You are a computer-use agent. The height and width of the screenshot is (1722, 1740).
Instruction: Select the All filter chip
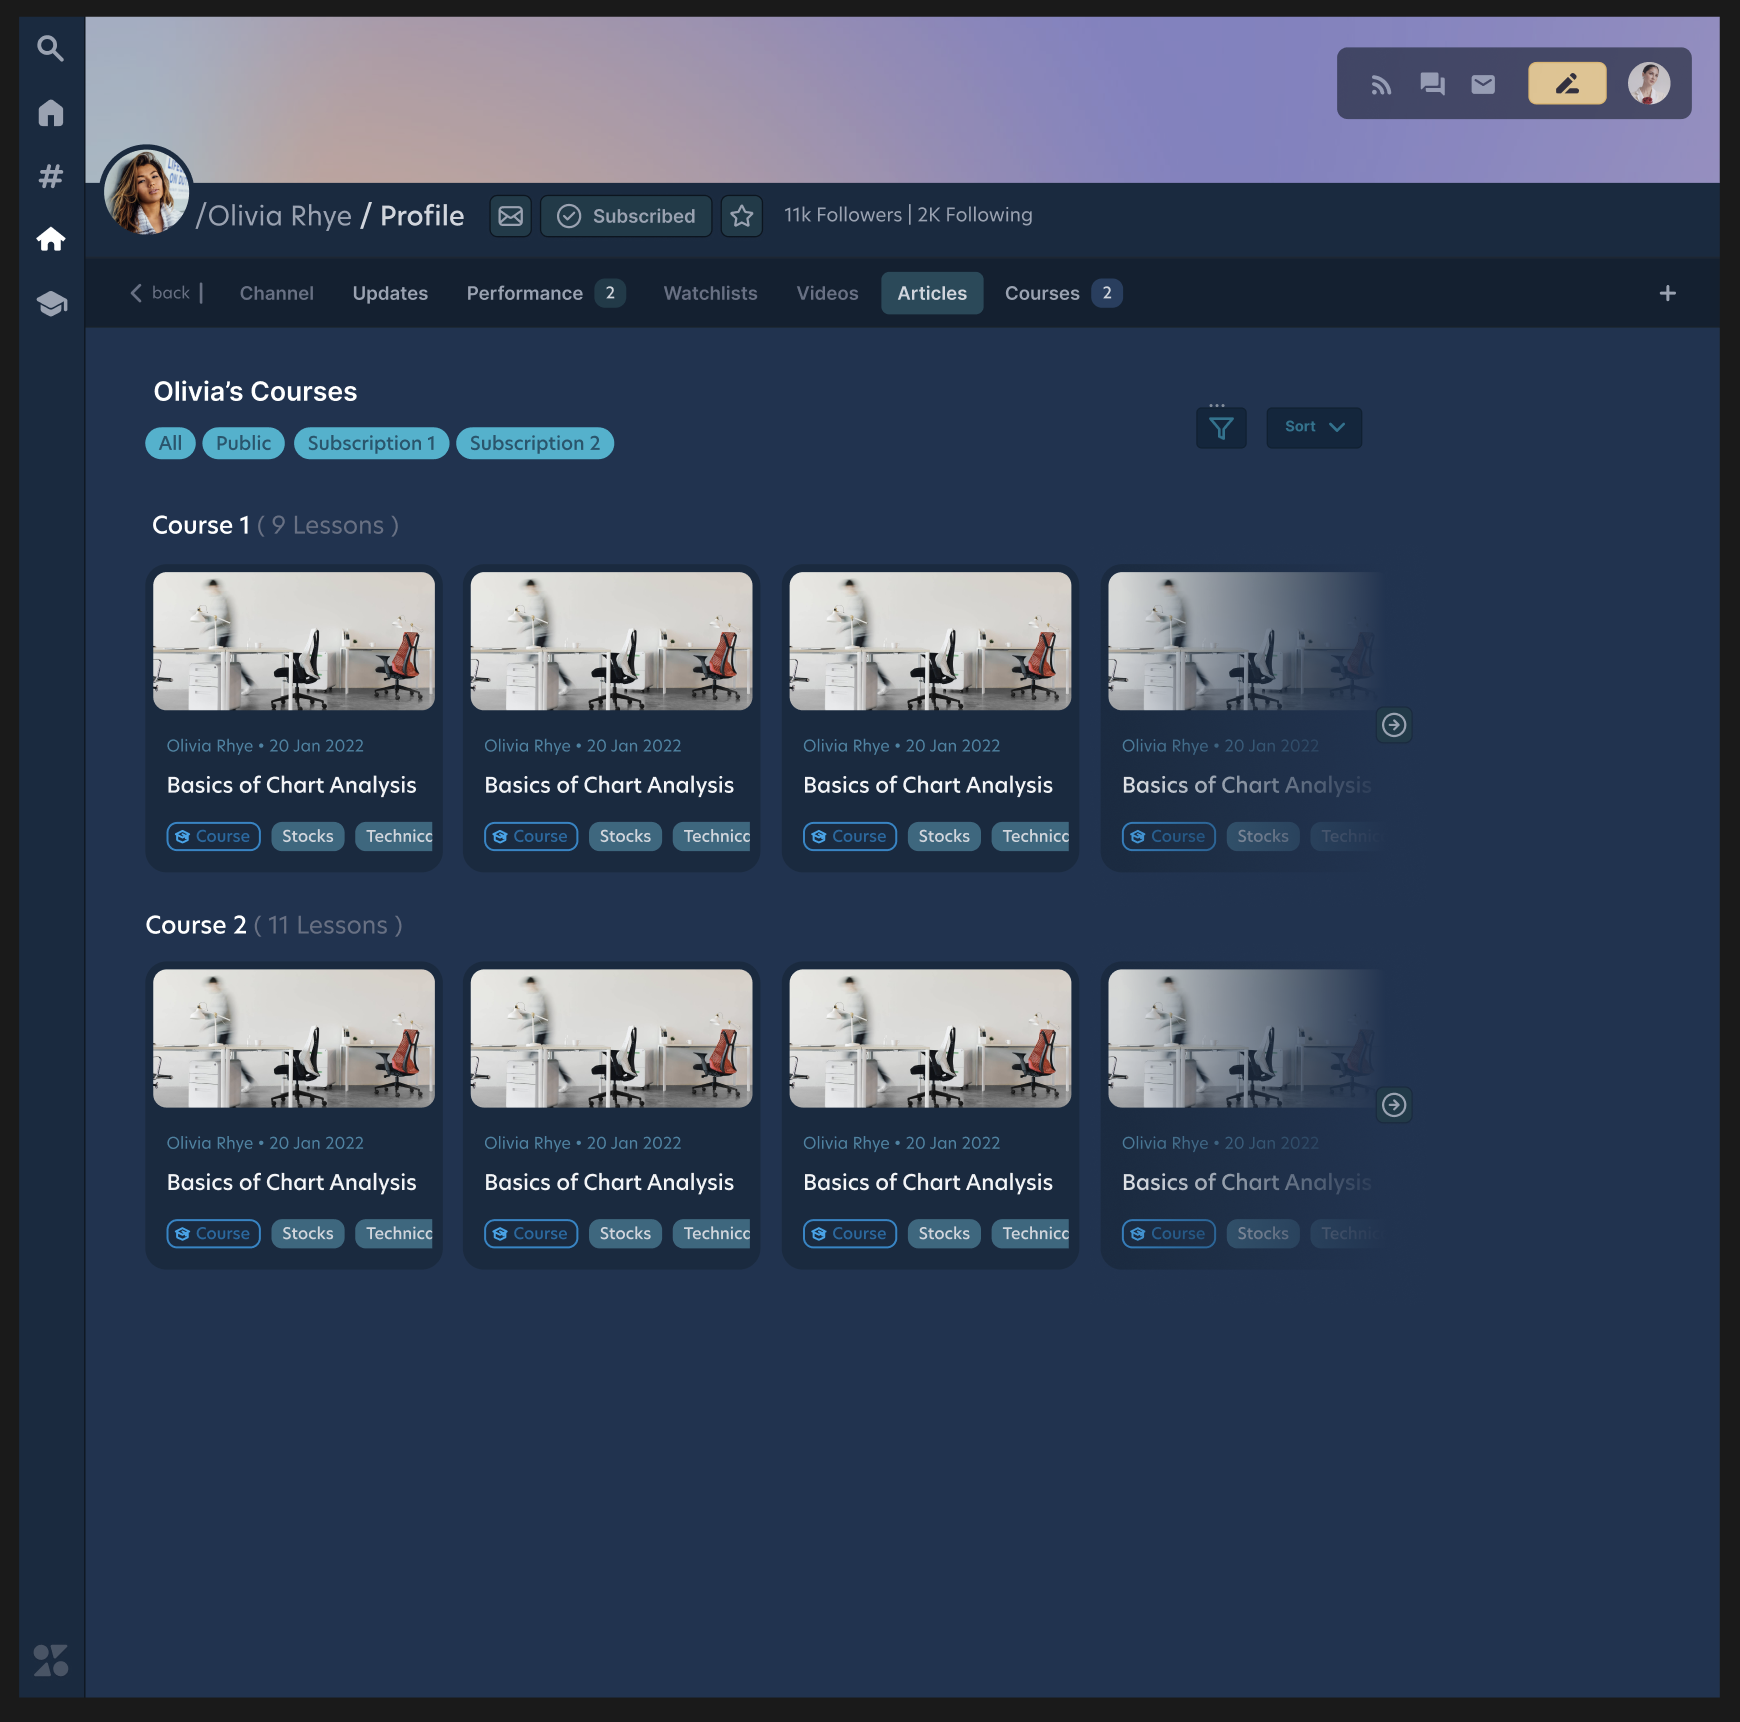(170, 443)
